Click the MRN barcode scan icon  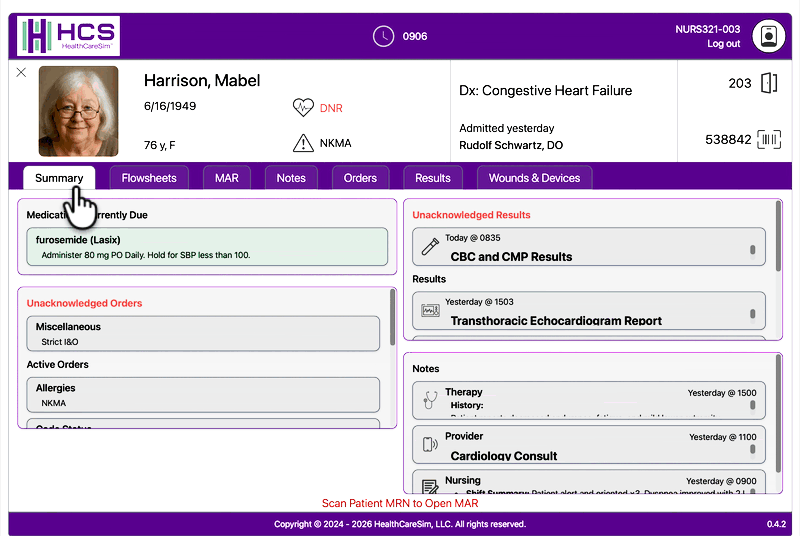pyautogui.click(x=768, y=140)
